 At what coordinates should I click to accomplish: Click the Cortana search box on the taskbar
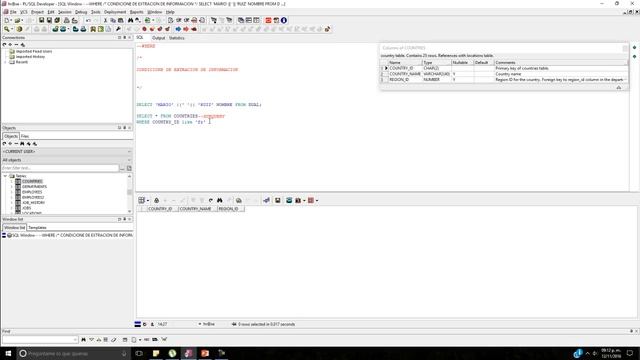coord(73,353)
